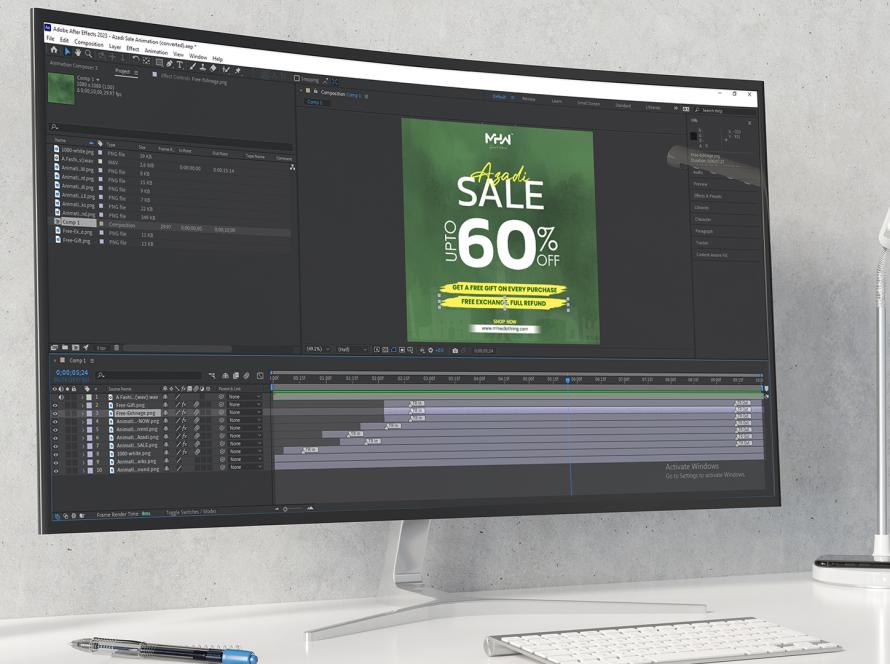The height and width of the screenshot is (664, 890).
Task: Take snapshot with the camera icon
Action: [x=455, y=350]
